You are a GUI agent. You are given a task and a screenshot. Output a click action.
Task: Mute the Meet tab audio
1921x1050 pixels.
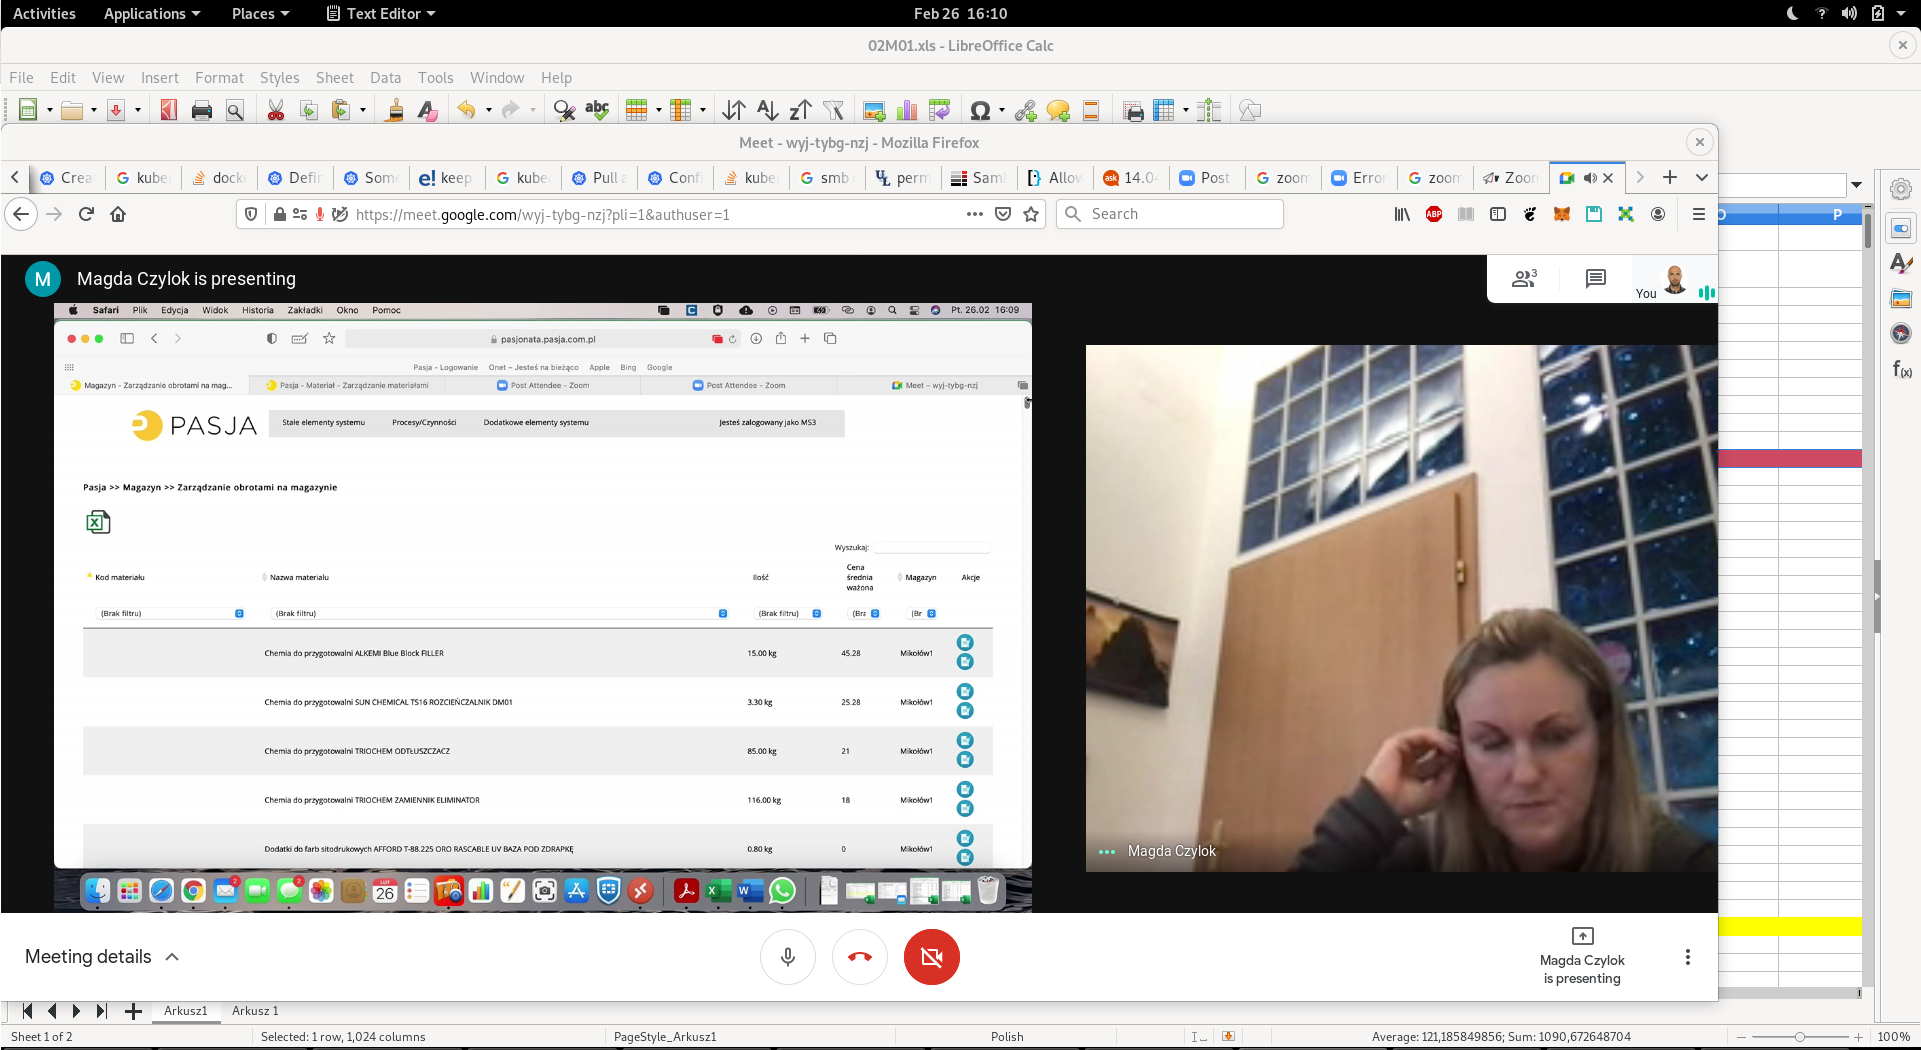click(x=1590, y=178)
